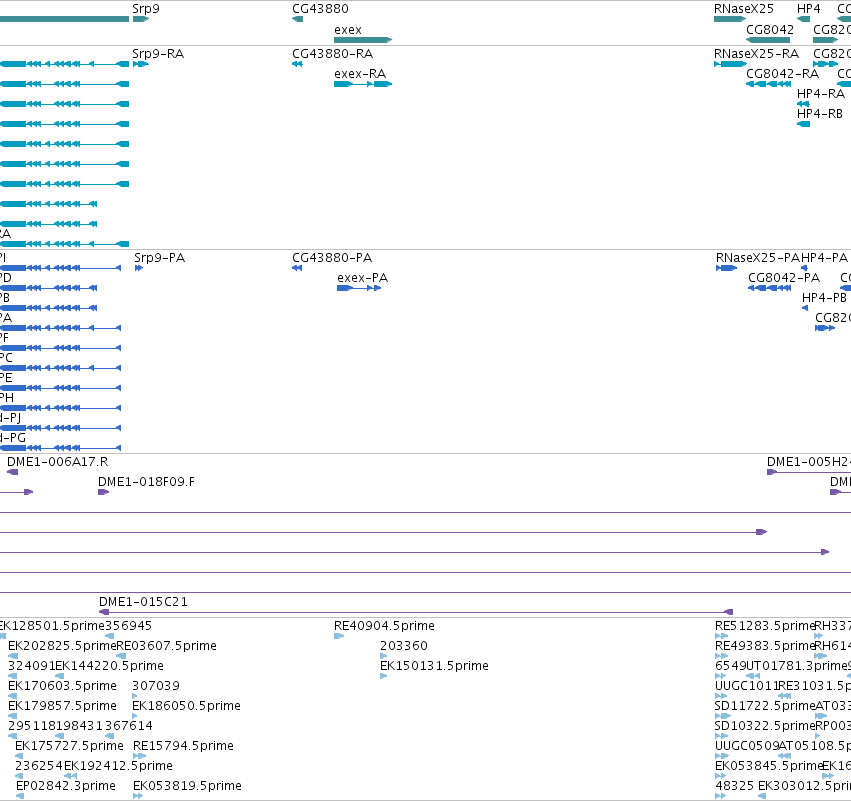851x801 pixels.
Task: Click the PC protein isoform label
Action: tap(6, 358)
